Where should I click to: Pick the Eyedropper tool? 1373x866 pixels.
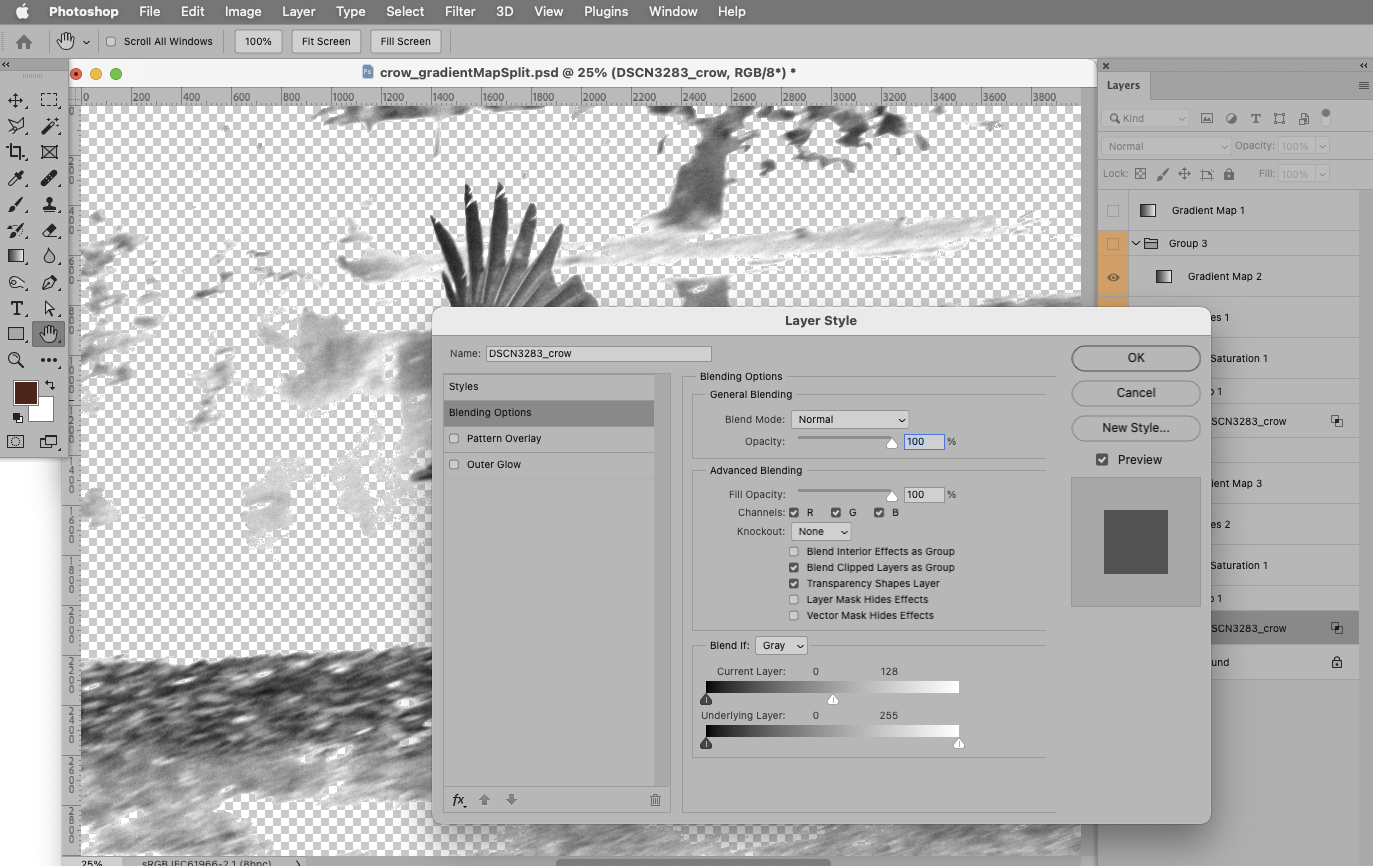[x=14, y=178]
